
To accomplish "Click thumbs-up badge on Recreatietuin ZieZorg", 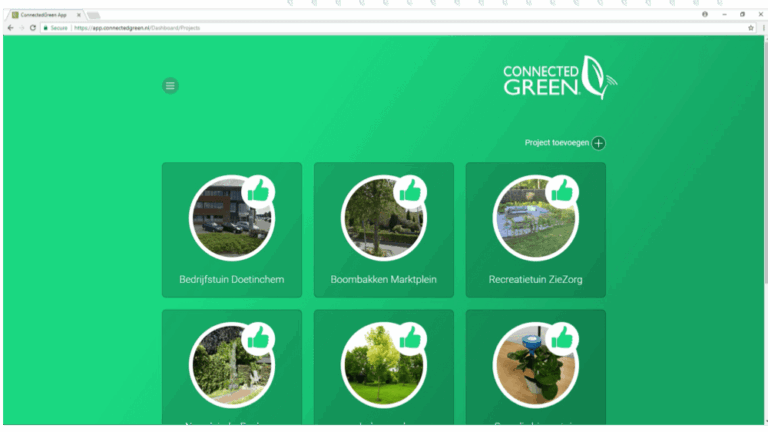I will click(562, 192).
